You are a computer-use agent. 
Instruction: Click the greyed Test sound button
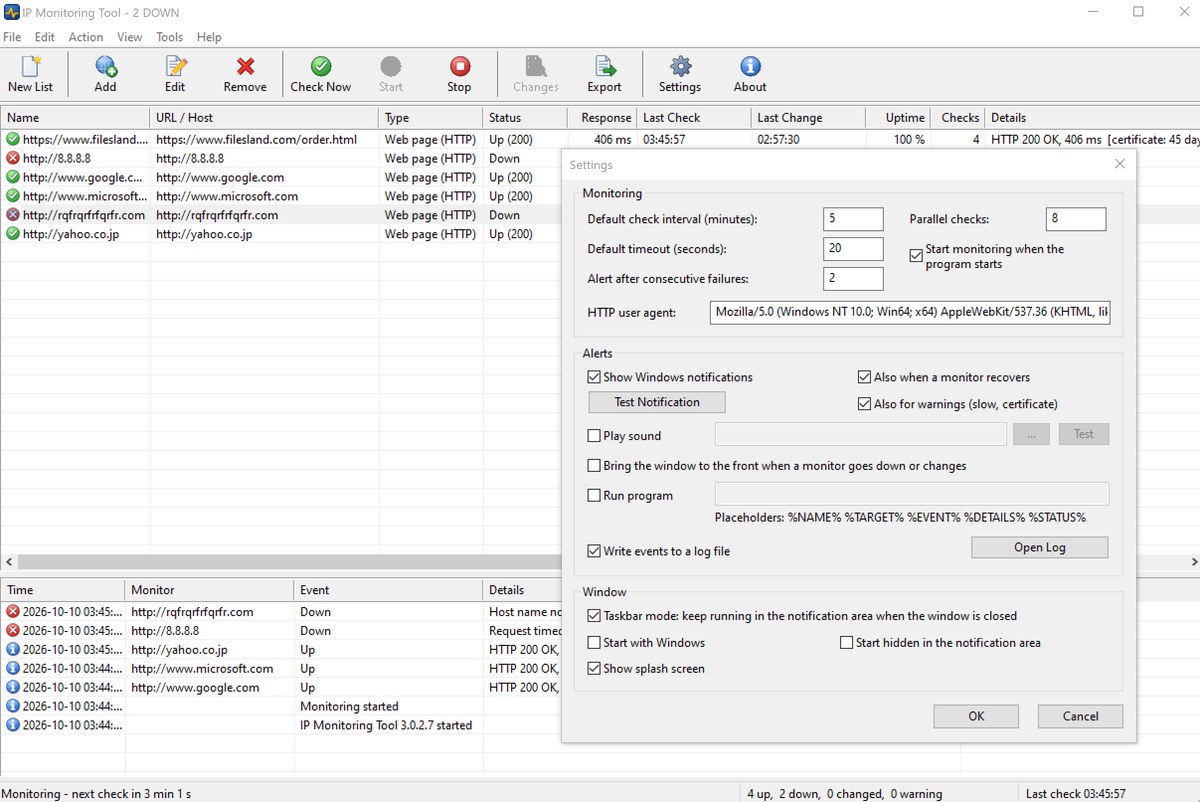point(1084,434)
